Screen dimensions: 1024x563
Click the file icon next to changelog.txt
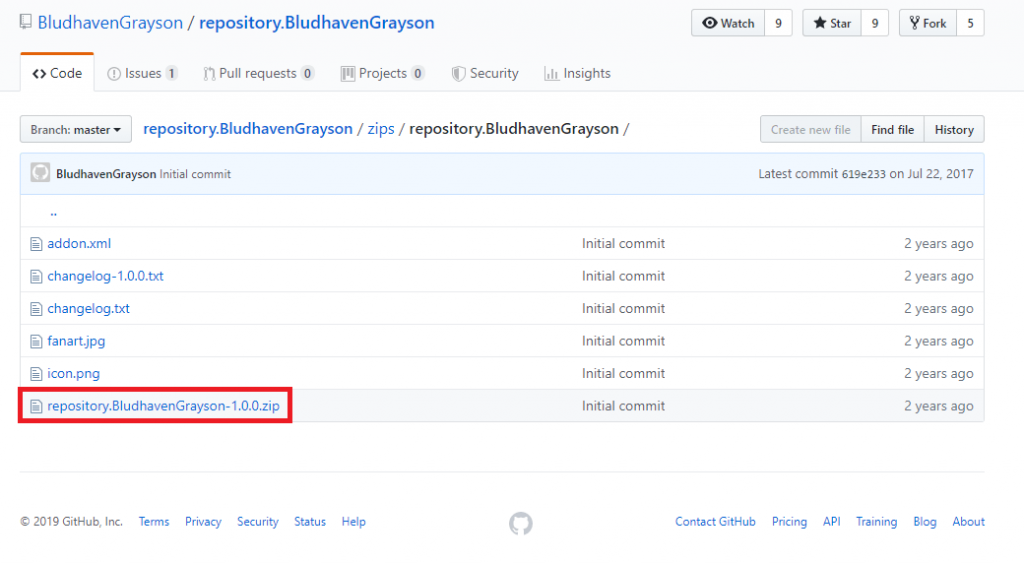[36, 309]
